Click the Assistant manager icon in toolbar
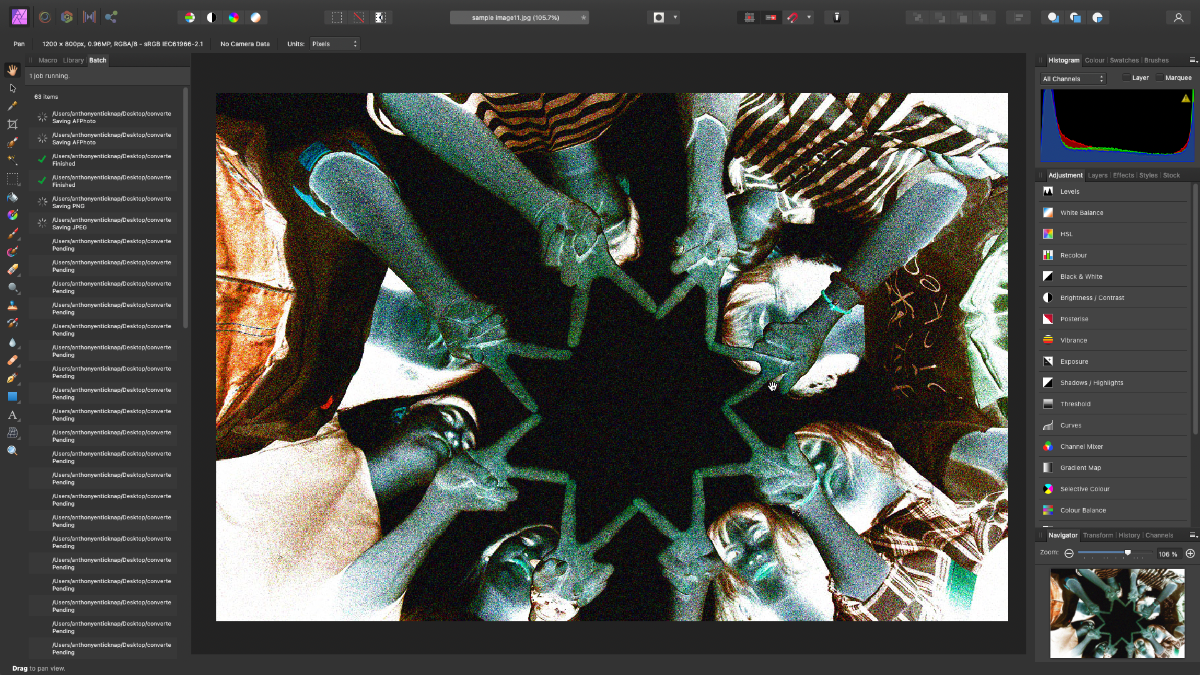Screen dimensions: 1200x675 point(837,17)
